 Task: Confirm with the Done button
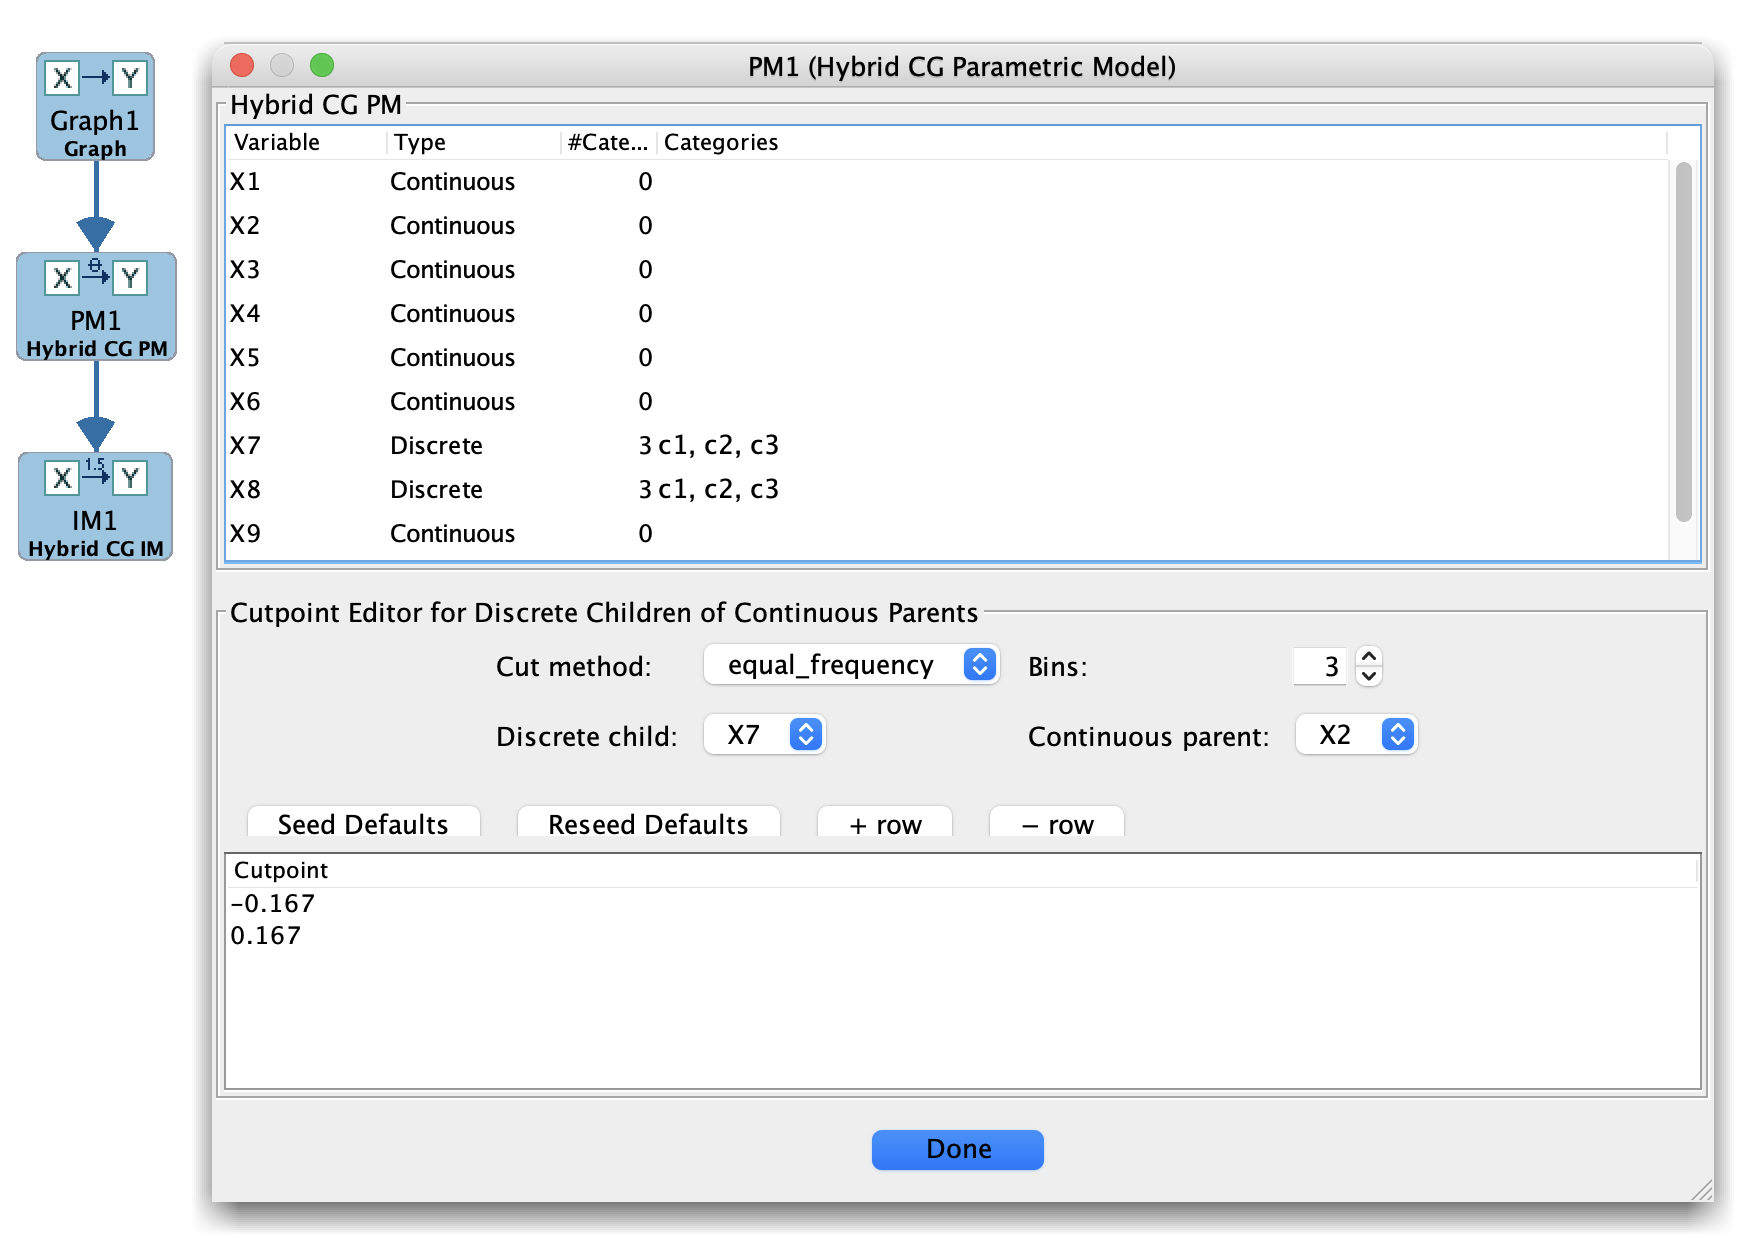point(958,1149)
